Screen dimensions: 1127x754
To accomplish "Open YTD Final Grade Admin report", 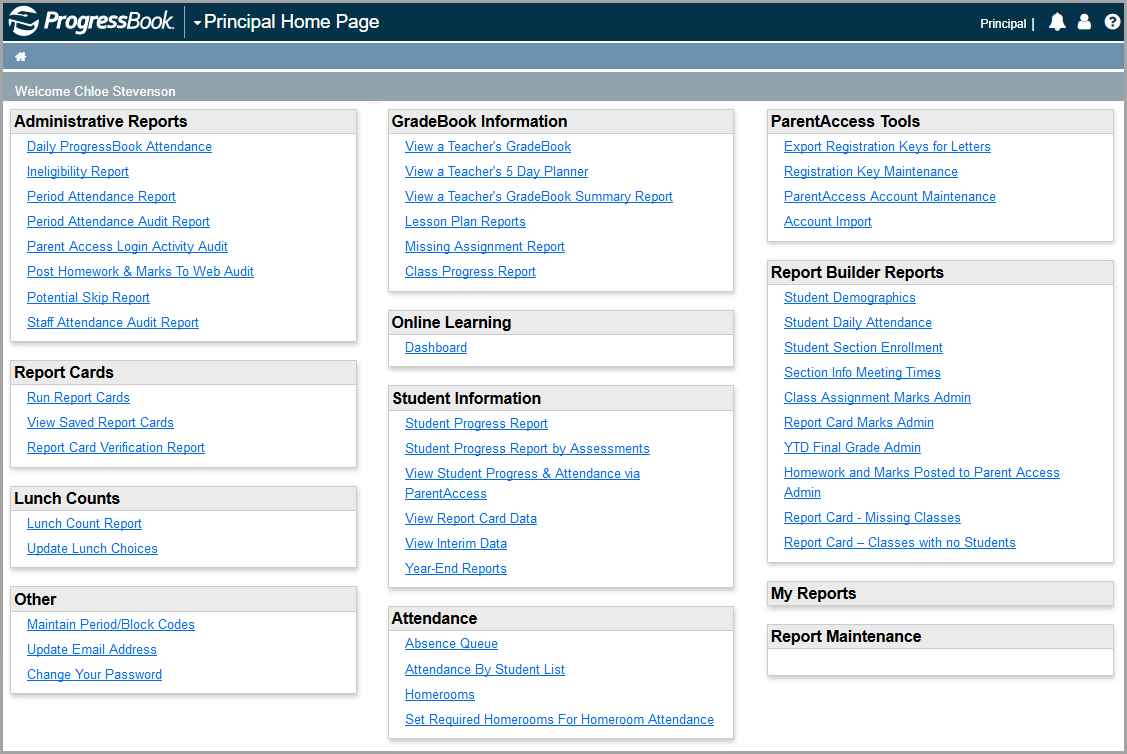I will pos(852,448).
